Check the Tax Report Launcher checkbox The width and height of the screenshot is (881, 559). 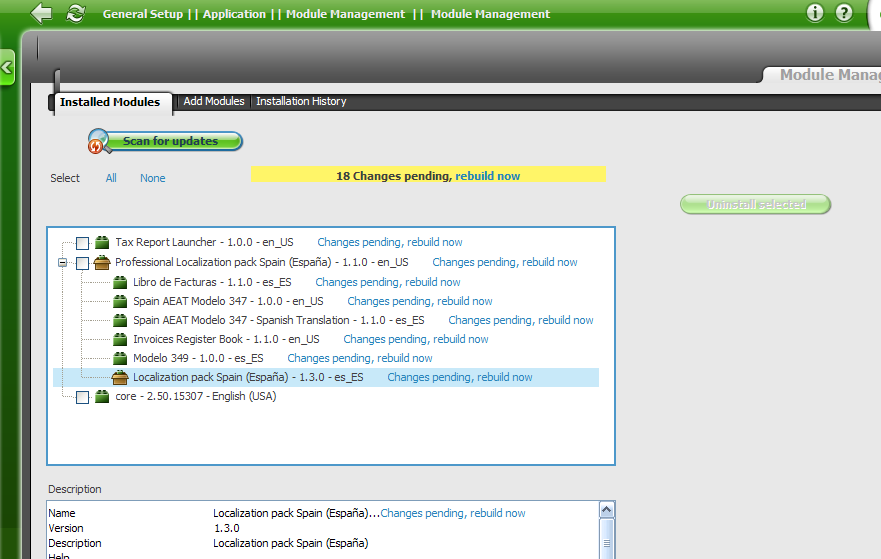pyautogui.click(x=82, y=243)
